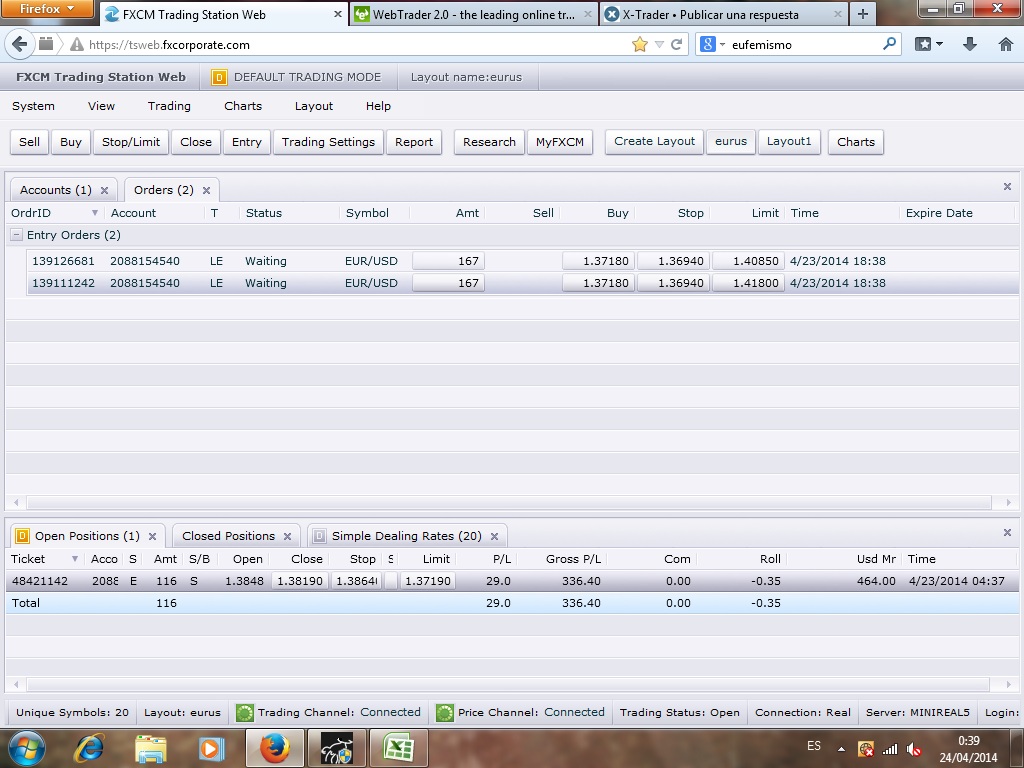Screen dimensions: 1024x768
Task: Close the Accounts (1) tab
Action: coord(104,191)
